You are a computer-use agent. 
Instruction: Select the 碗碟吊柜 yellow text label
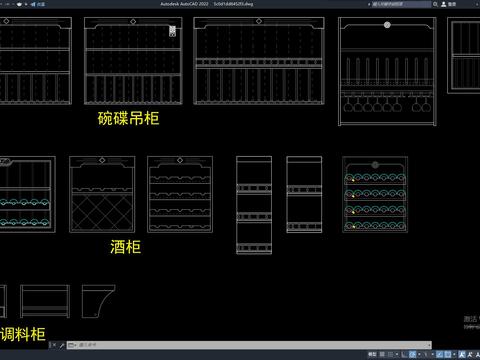[x=128, y=118]
